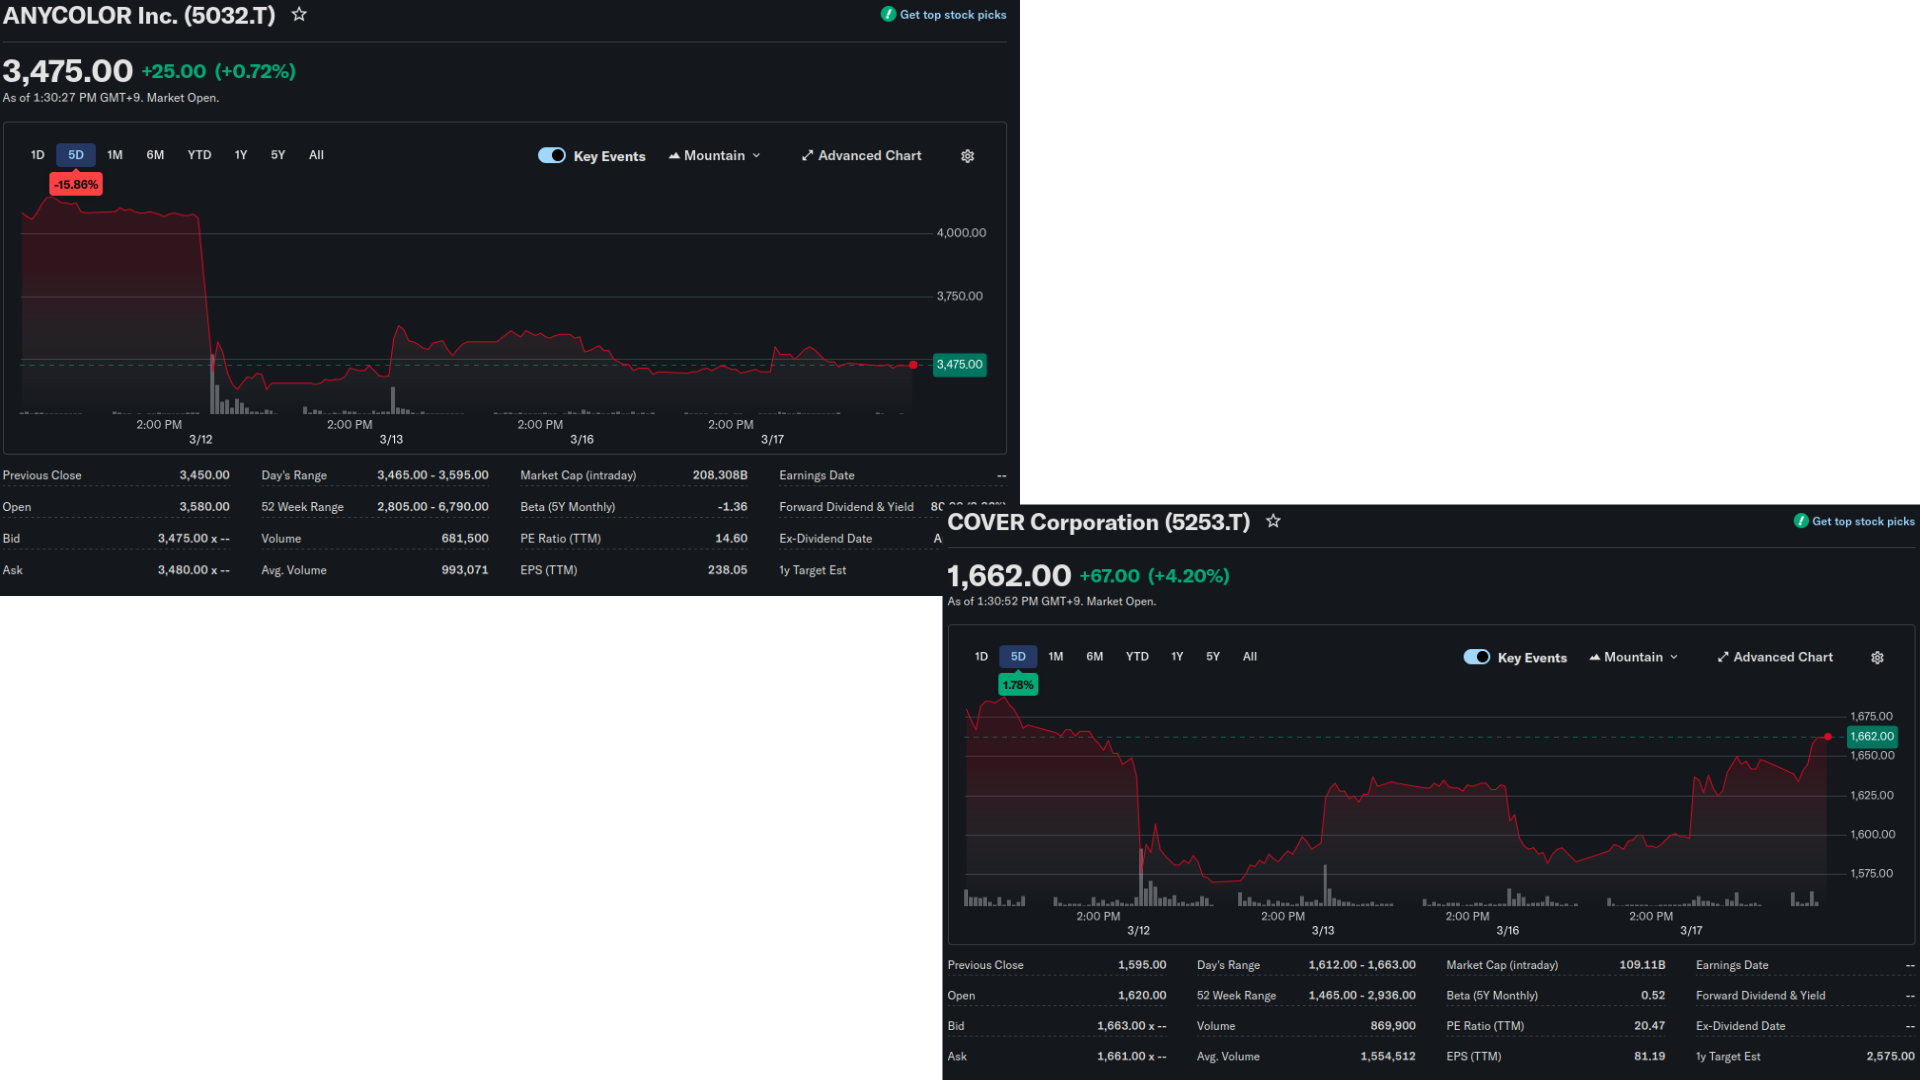This screenshot has width=1920, height=1080.
Task: Star COVER Corporation to add to watchlist
Action: tap(1273, 521)
